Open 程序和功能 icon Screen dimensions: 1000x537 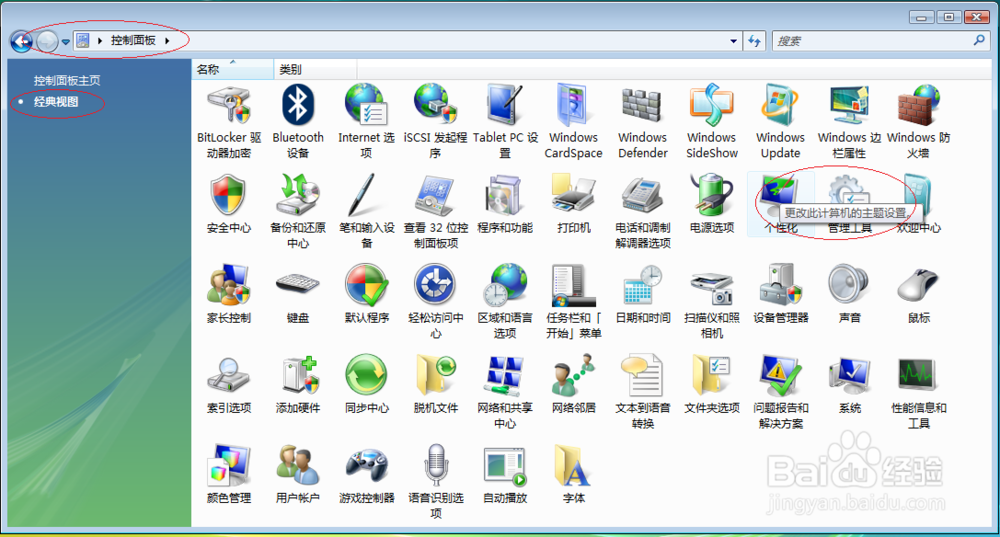point(504,195)
